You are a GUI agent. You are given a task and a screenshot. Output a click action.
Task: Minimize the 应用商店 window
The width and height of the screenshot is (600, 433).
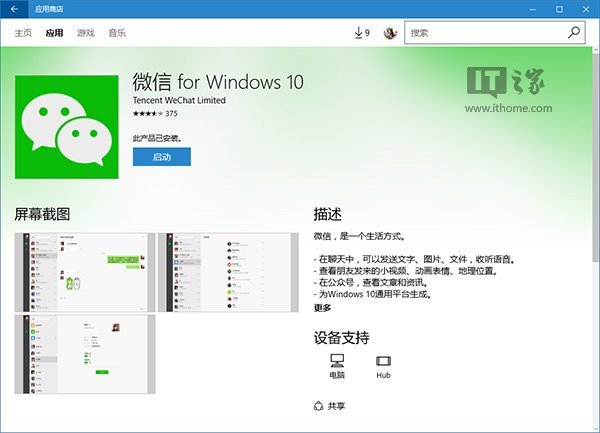pos(533,9)
